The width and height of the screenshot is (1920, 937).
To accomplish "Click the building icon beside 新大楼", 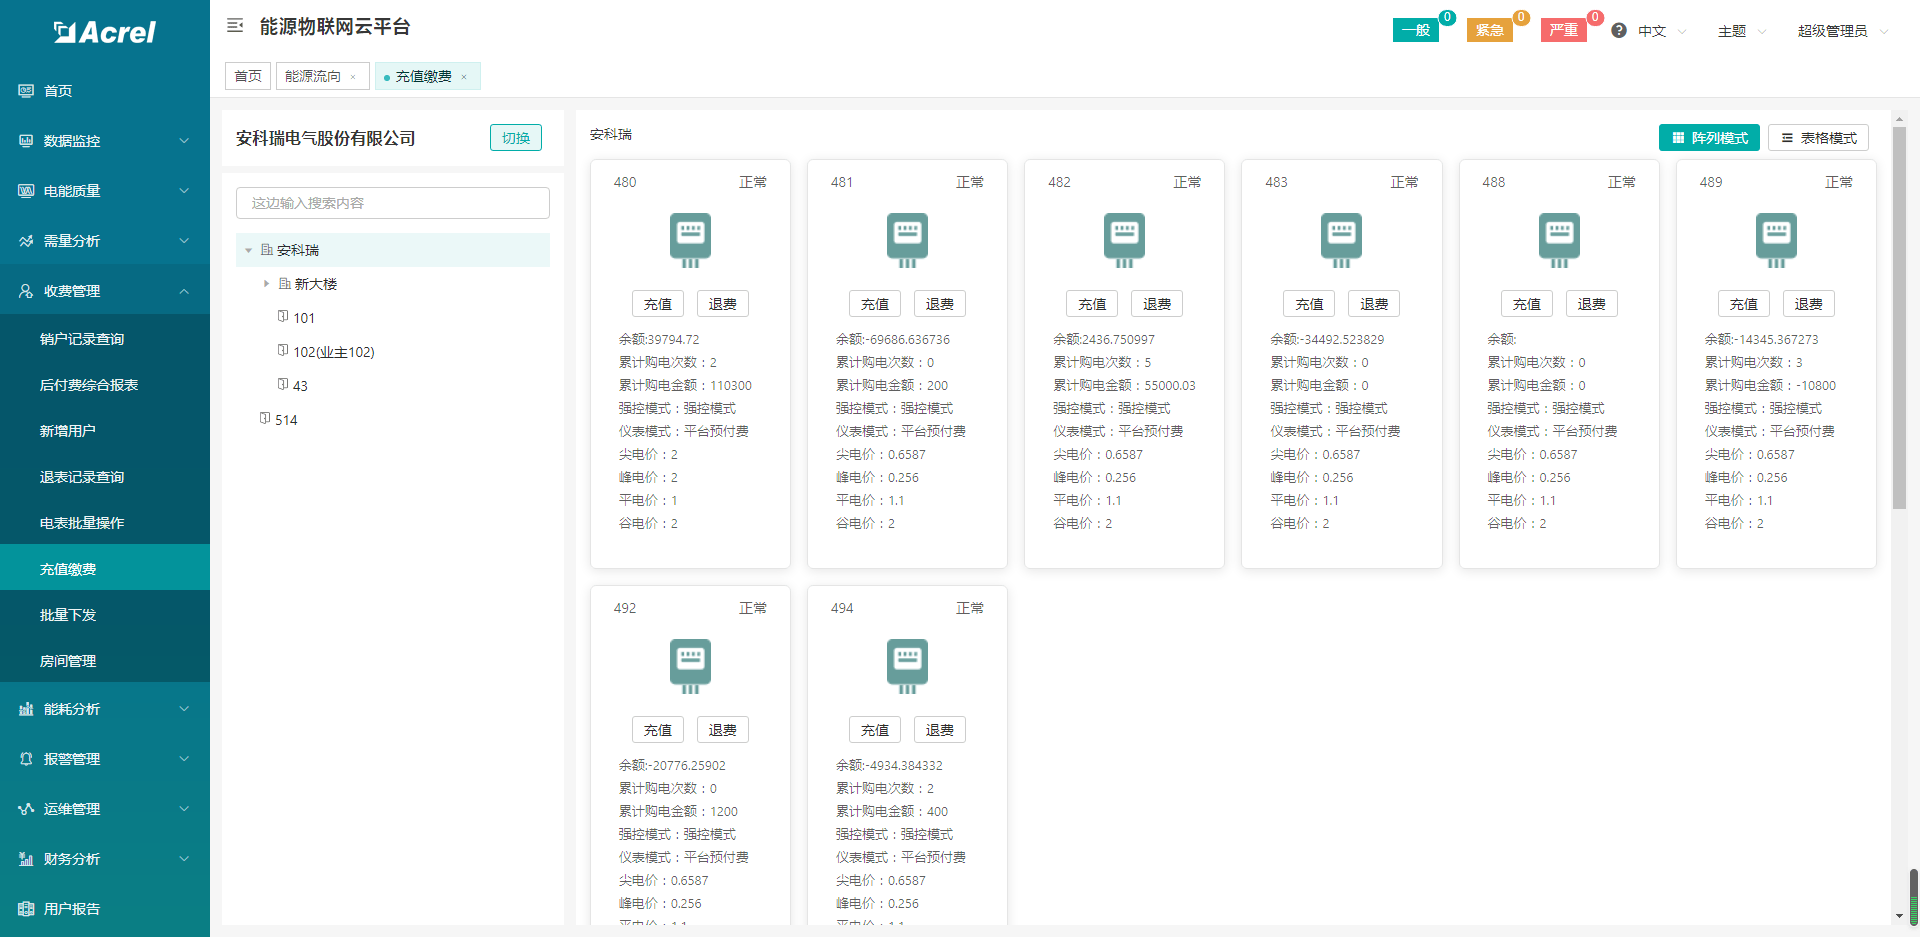I will click(285, 284).
